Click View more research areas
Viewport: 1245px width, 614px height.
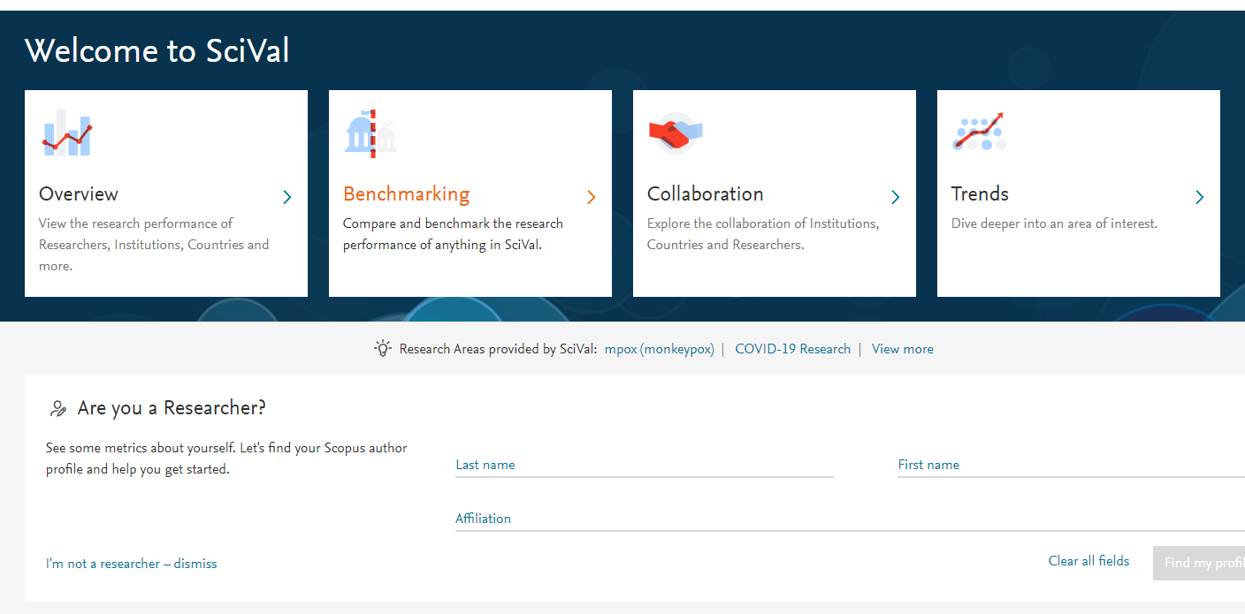click(902, 349)
